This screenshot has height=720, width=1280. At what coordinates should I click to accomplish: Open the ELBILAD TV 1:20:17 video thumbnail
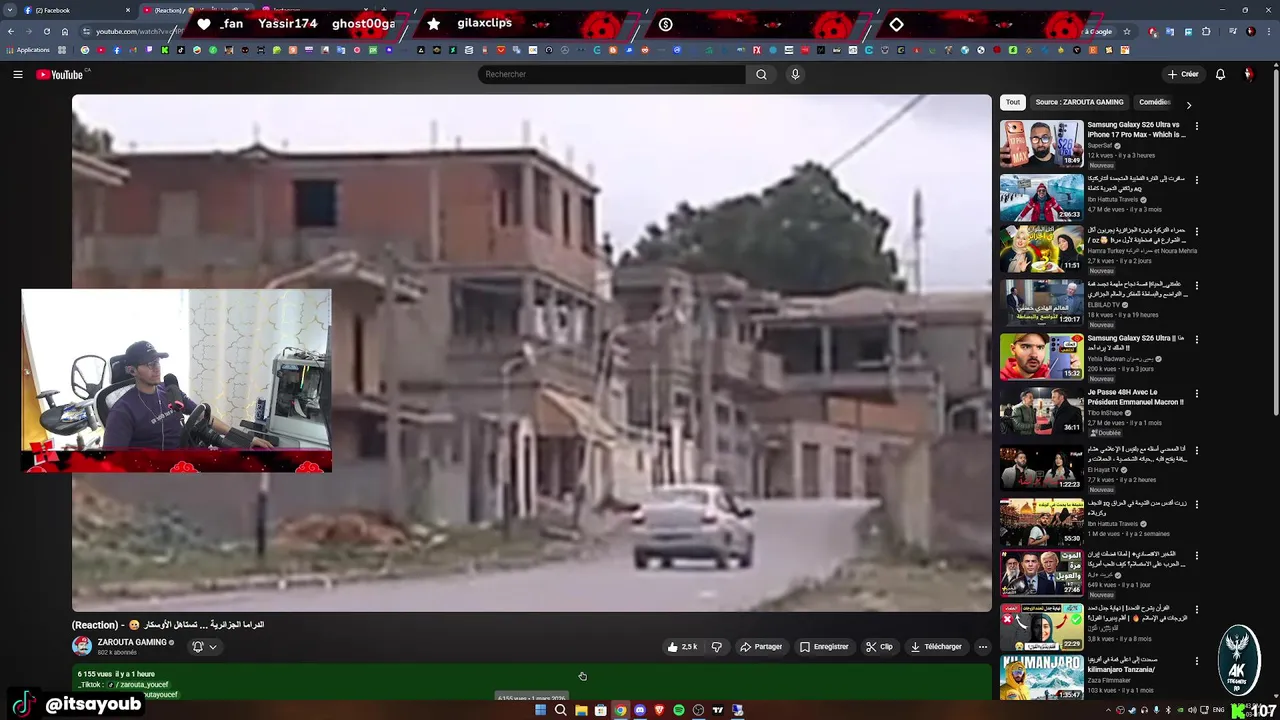coord(1041,303)
